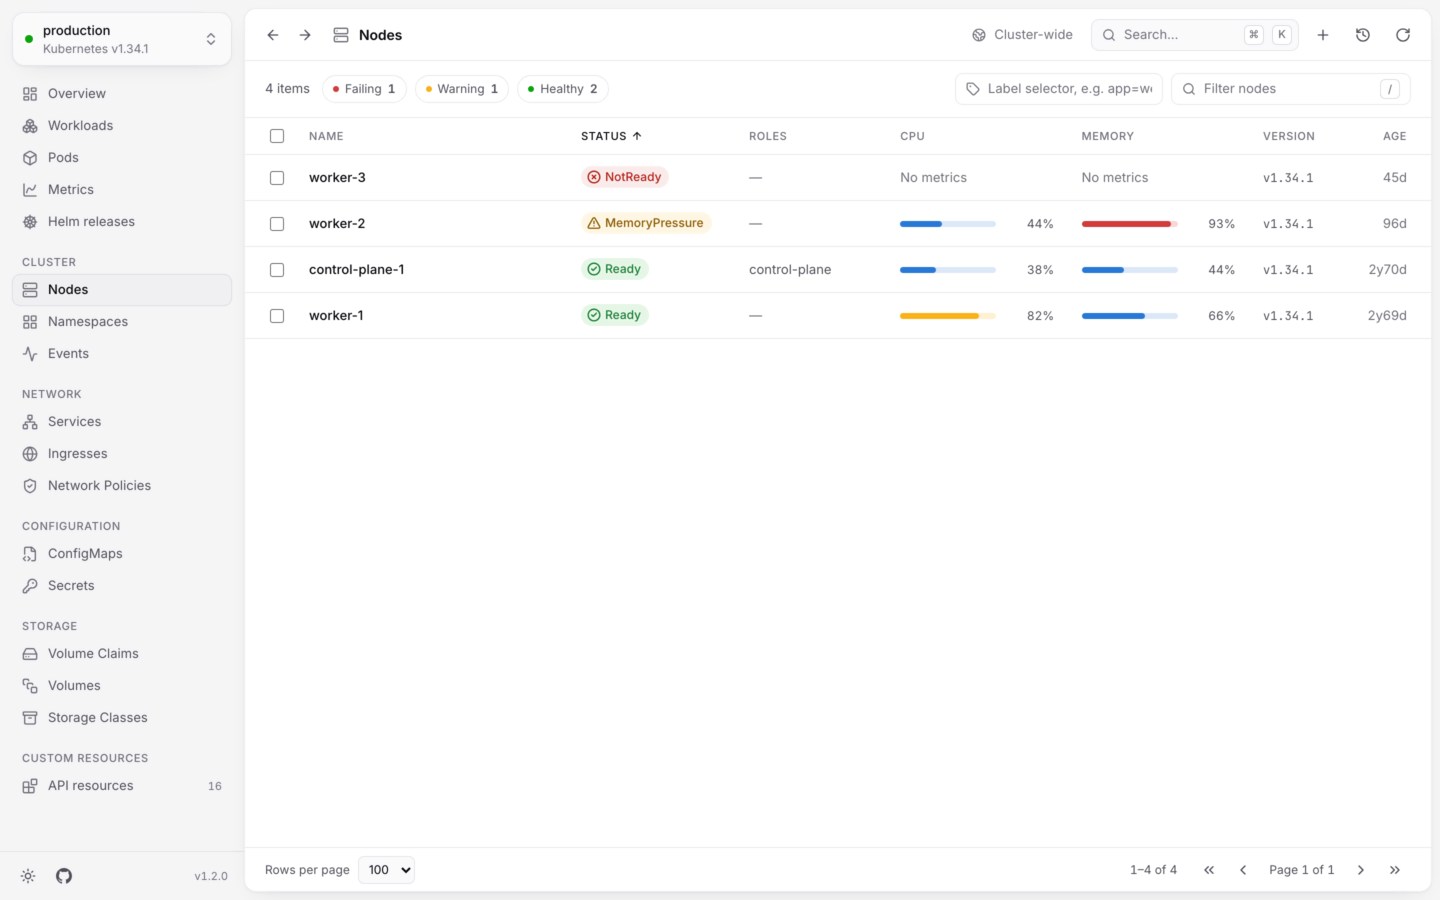Open the global Search box
Viewport: 1440px width, 900px height.
pyautogui.click(x=1195, y=35)
